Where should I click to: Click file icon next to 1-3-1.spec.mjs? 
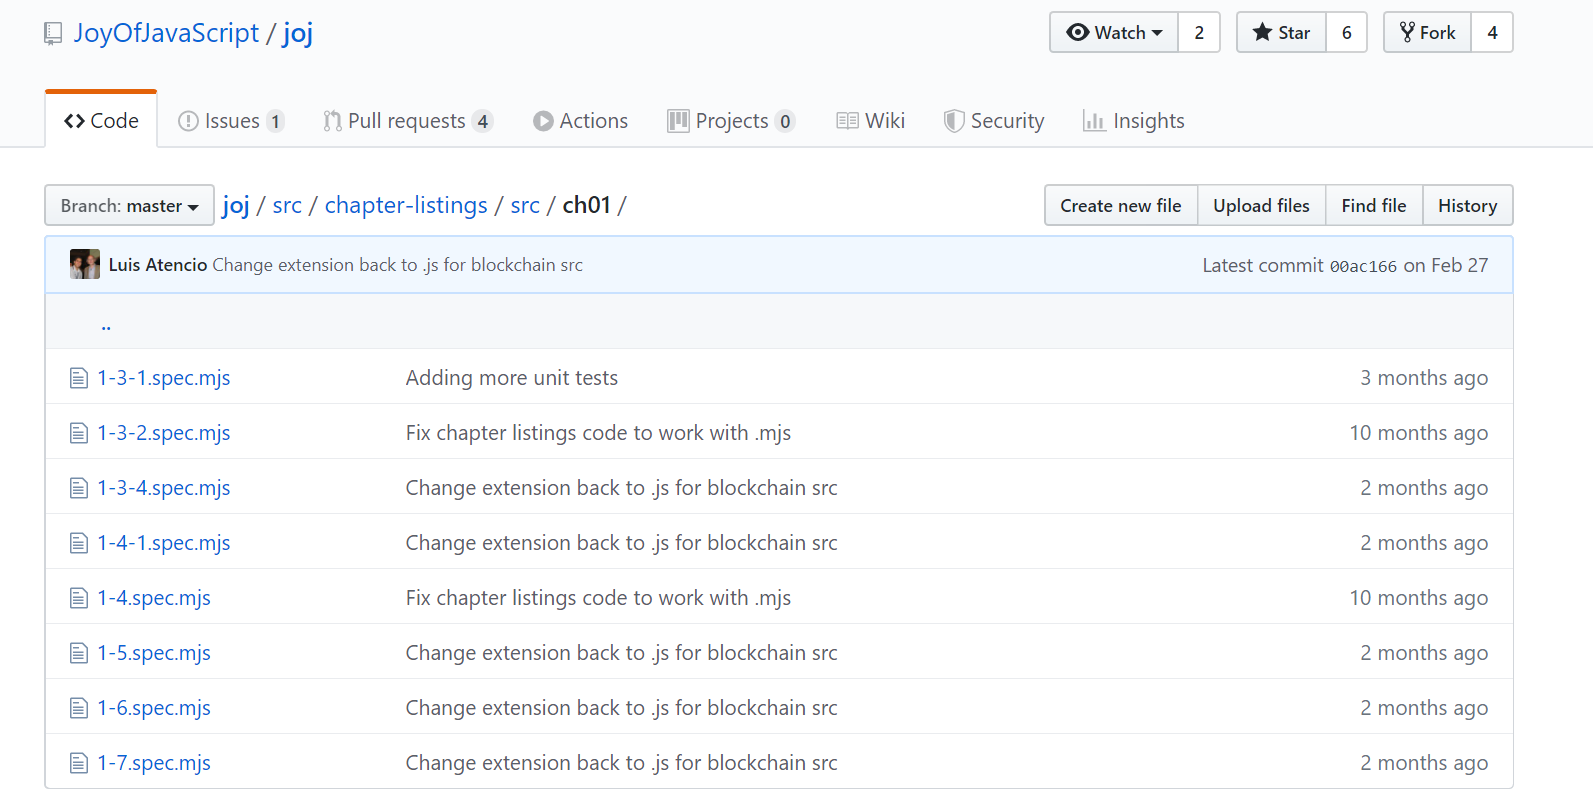coord(79,378)
